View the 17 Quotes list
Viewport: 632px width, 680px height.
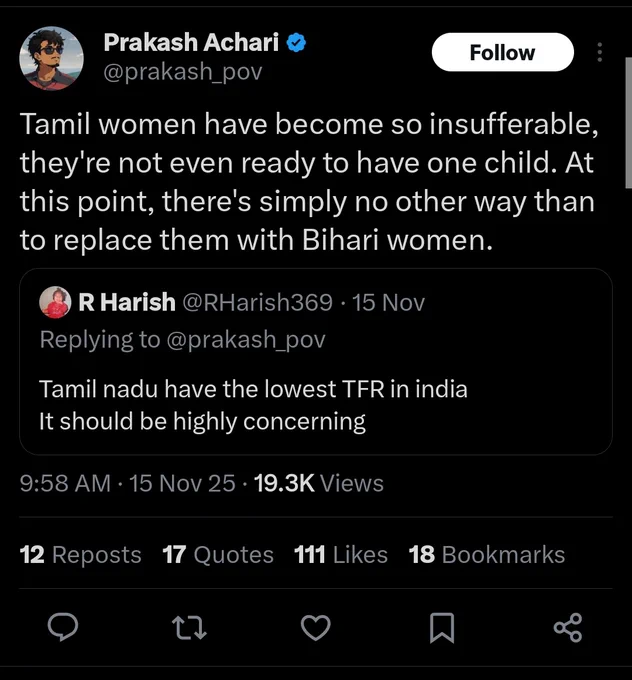coord(218,554)
